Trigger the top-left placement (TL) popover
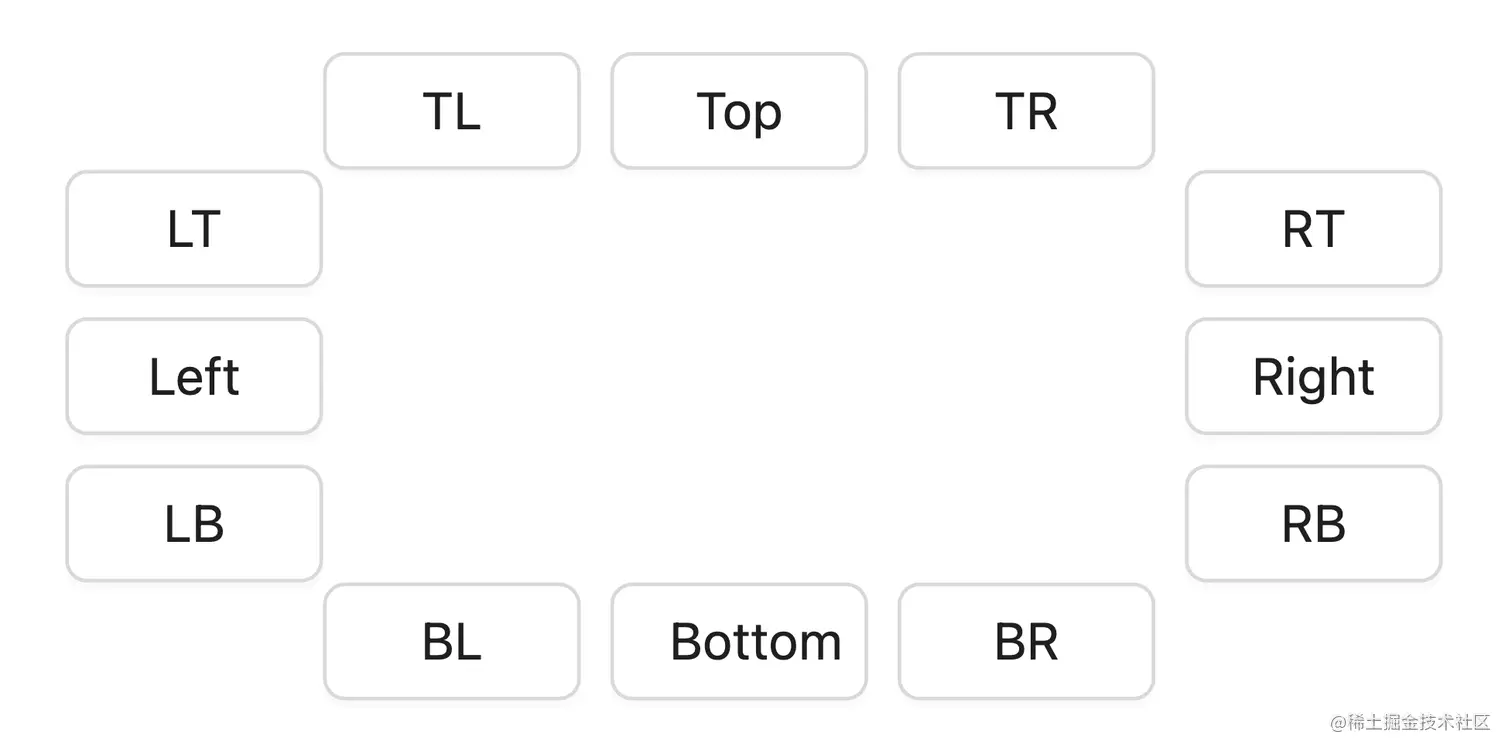1512x754 pixels. (x=452, y=111)
